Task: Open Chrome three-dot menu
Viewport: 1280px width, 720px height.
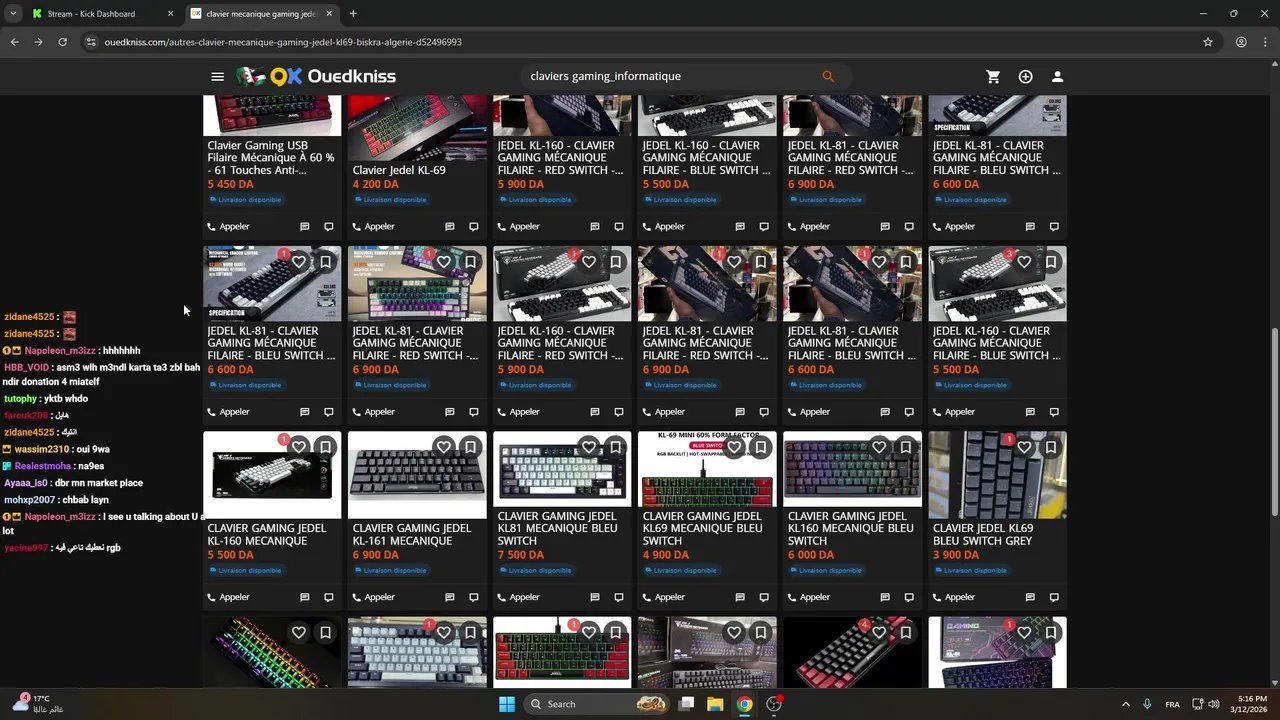Action: [1265, 42]
